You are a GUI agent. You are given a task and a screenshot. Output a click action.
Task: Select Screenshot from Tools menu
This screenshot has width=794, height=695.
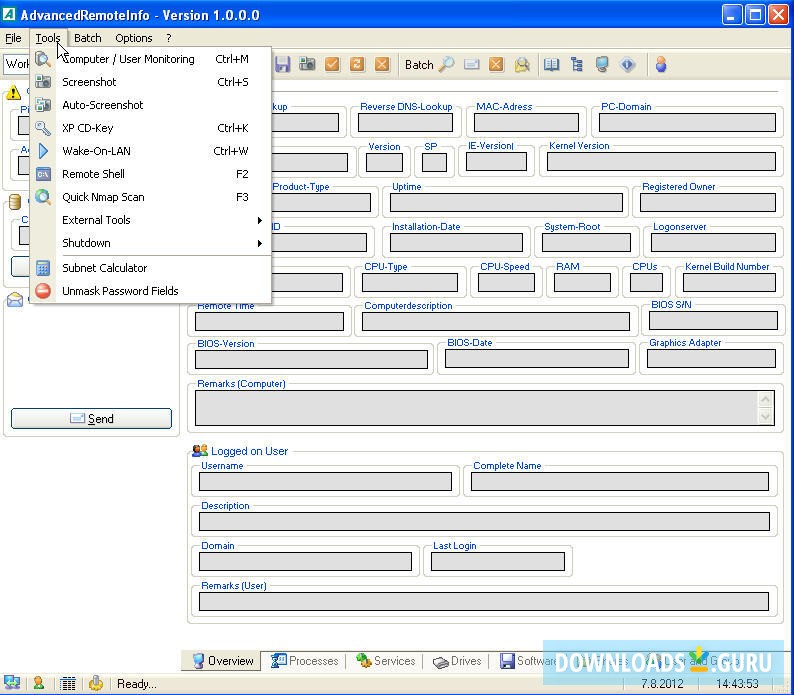click(150, 82)
